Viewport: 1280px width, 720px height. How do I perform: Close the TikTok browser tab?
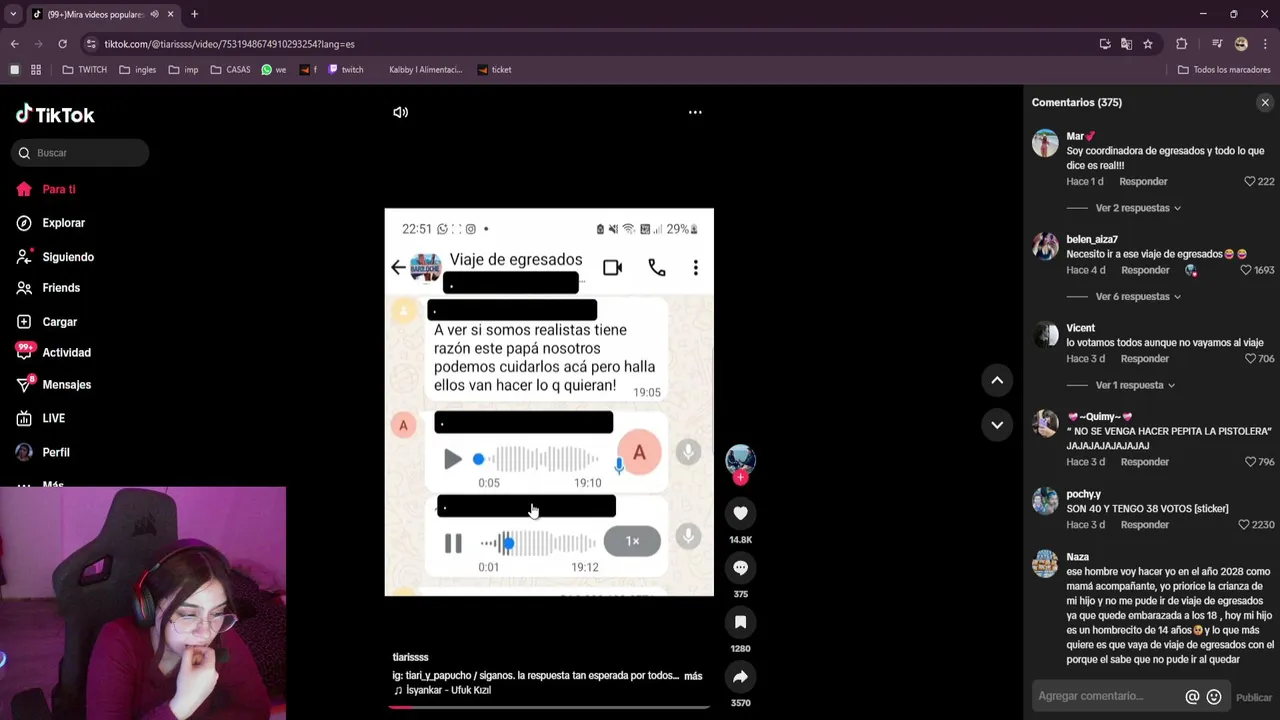click(170, 14)
